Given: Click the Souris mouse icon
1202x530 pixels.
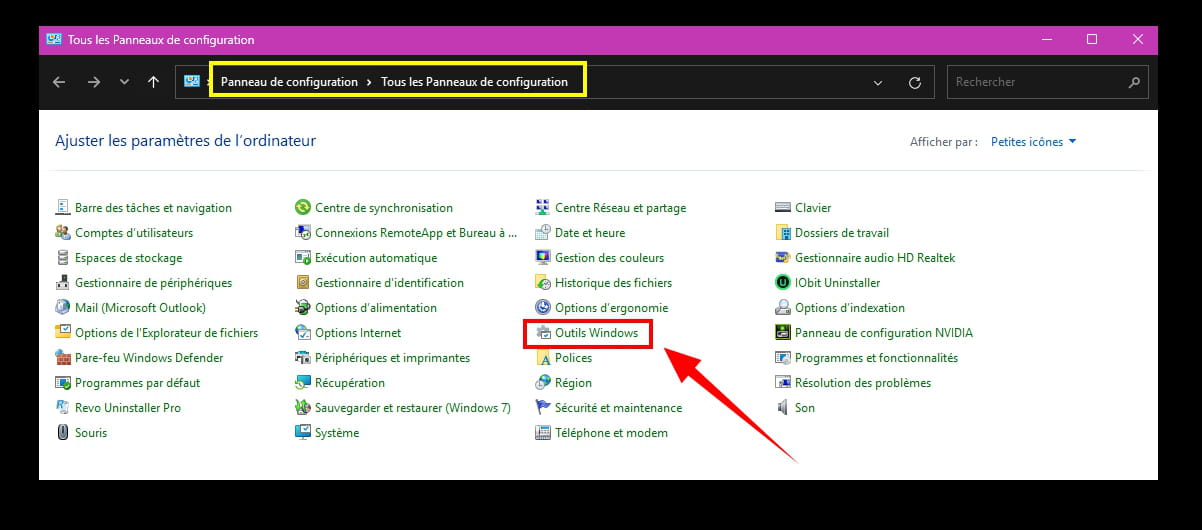Looking at the screenshot, I should tap(63, 433).
